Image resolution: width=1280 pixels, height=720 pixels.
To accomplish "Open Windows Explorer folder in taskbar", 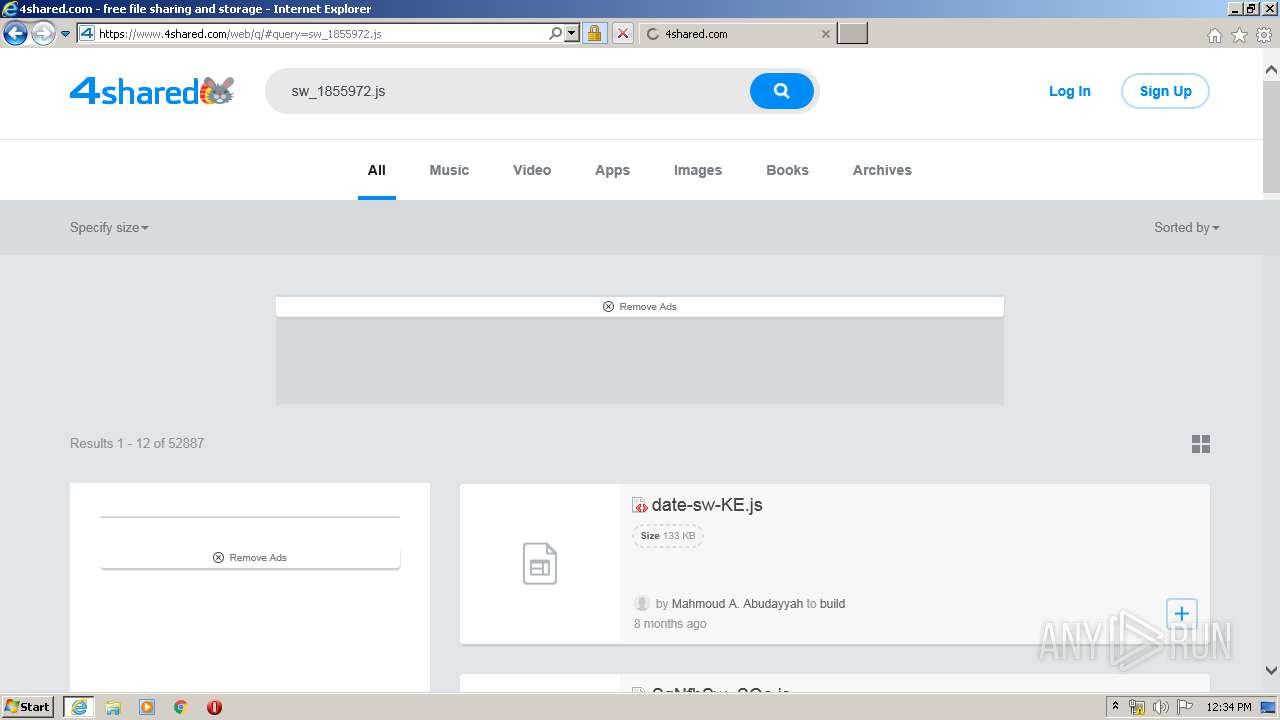I will 113,707.
